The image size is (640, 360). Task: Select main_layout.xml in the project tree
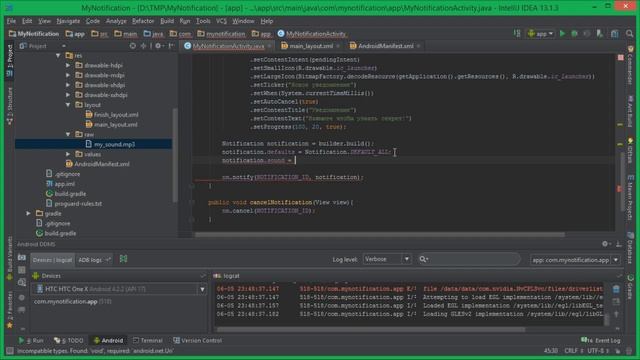click(x=111, y=124)
